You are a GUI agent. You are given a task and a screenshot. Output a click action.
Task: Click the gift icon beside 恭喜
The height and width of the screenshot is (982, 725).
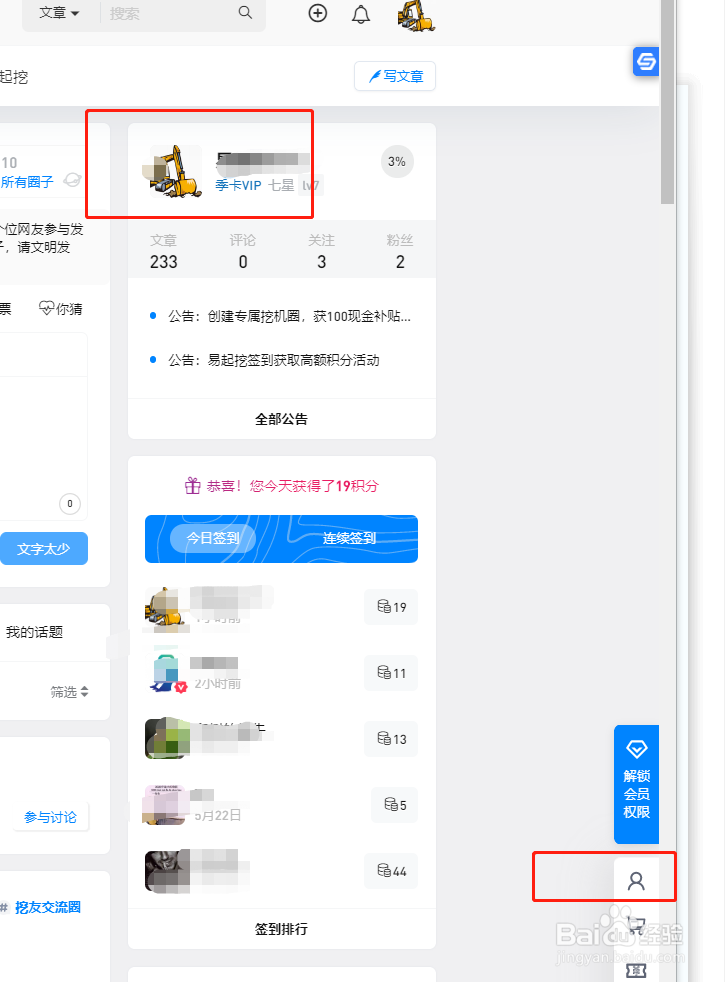[x=192, y=486]
